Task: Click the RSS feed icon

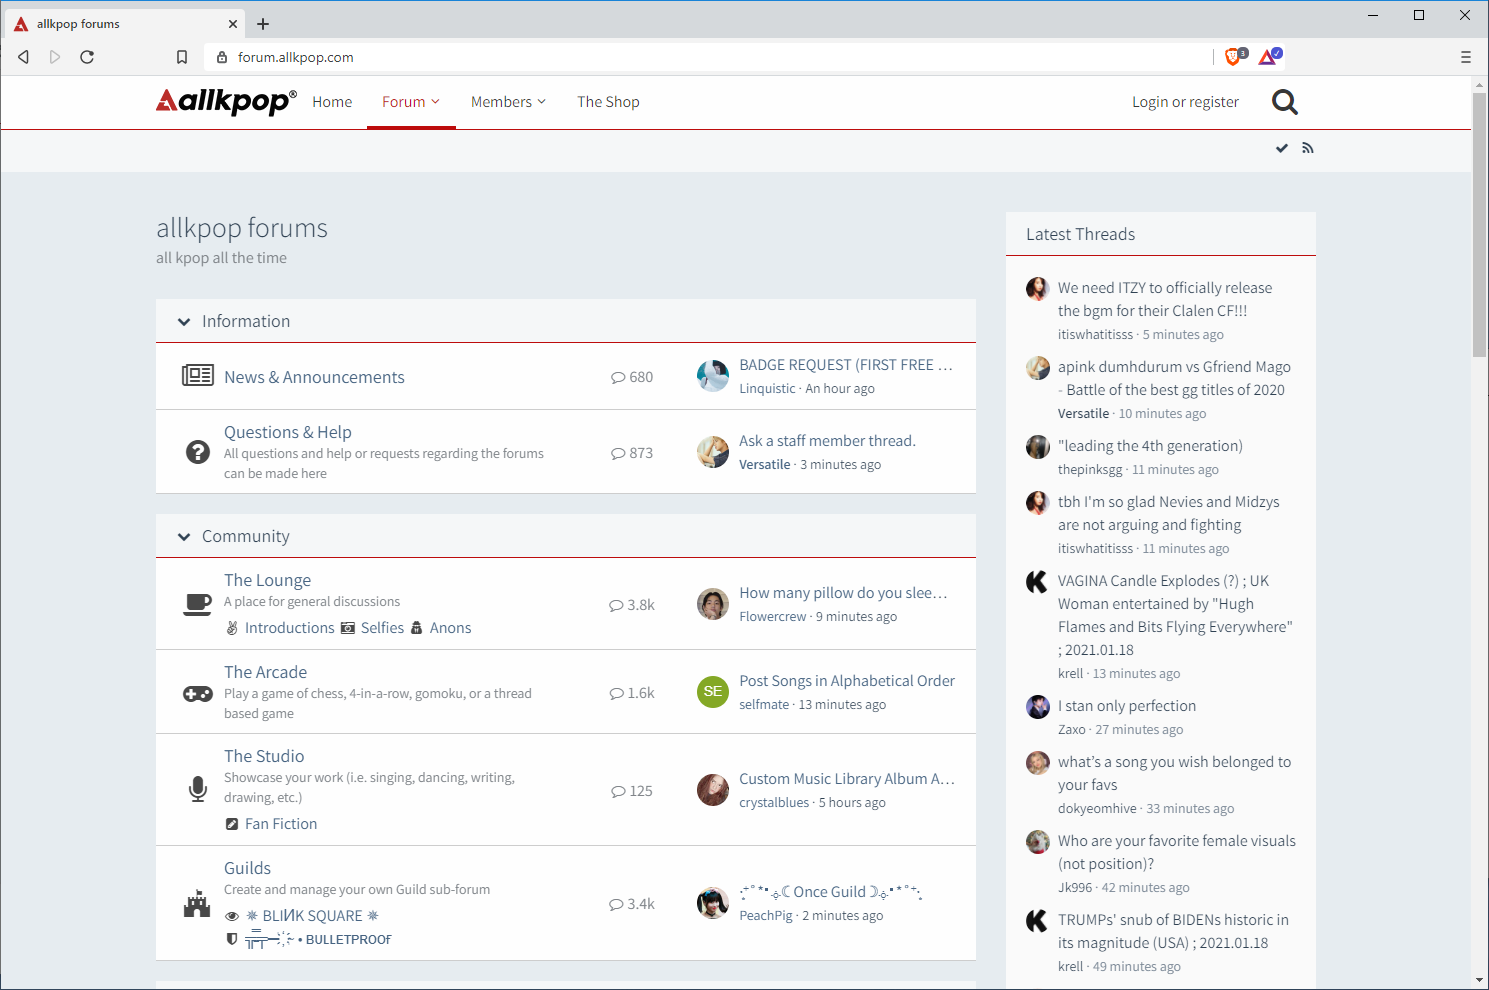Action: pyautogui.click(x=1308, y=148)
